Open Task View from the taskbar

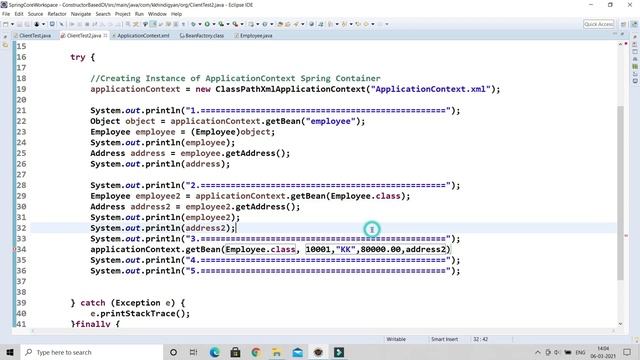(193, 352)
